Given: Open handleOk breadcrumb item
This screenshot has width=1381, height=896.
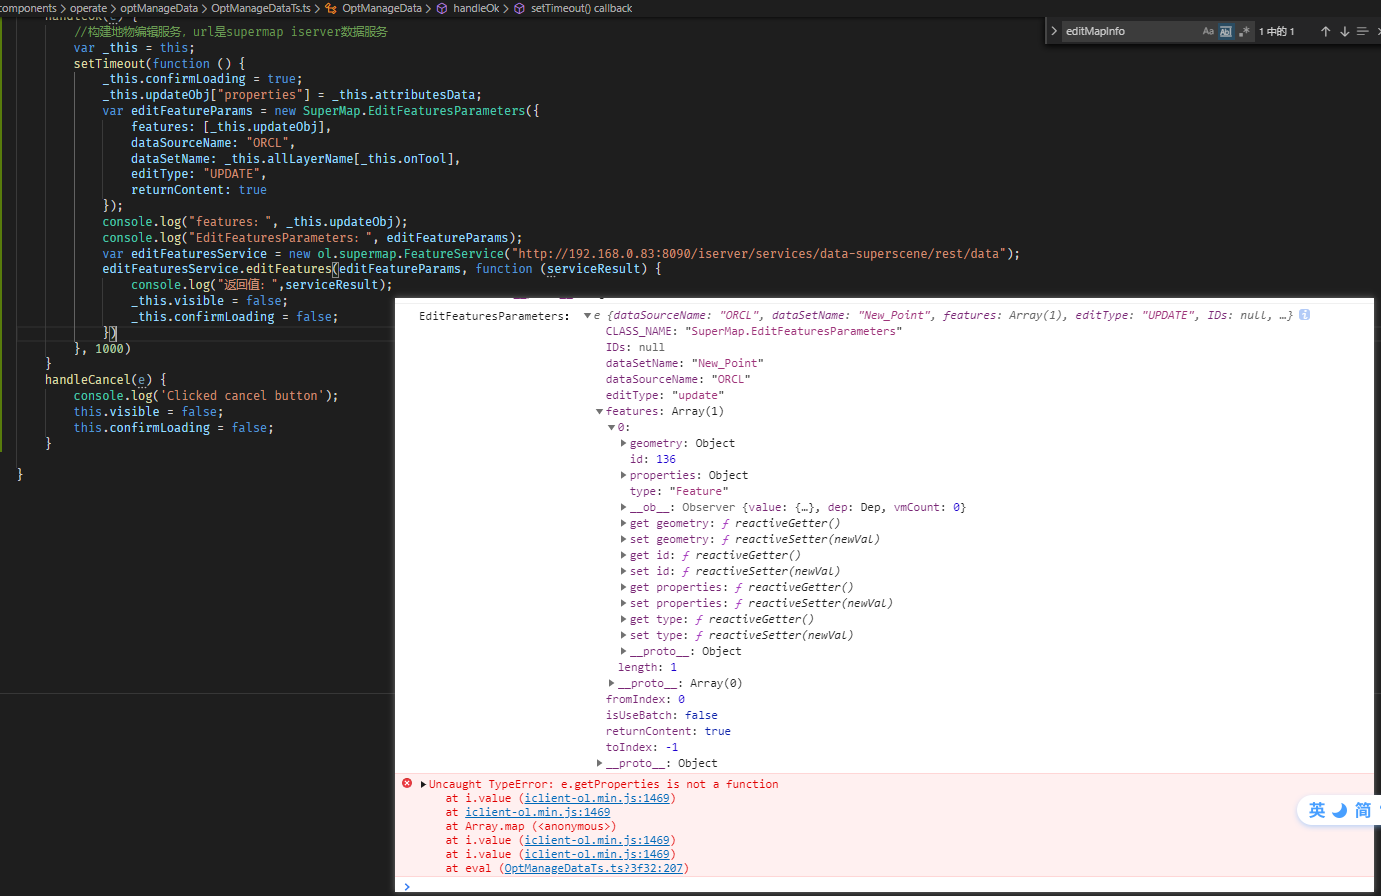Looking at the screenshot, I should (x=476, y=8).
